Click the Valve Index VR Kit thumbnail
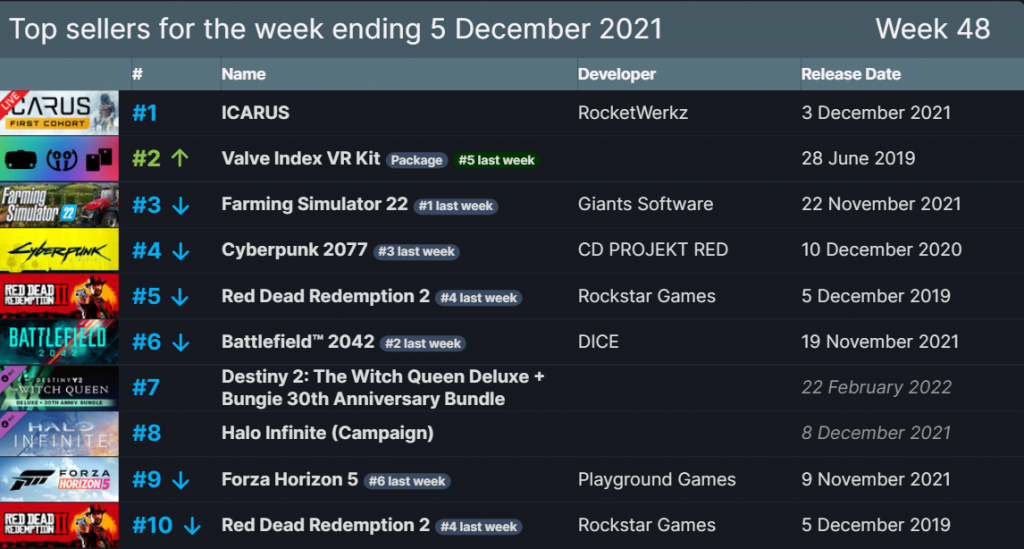The width and height of the screenshot is (1024, 549). 59,159
